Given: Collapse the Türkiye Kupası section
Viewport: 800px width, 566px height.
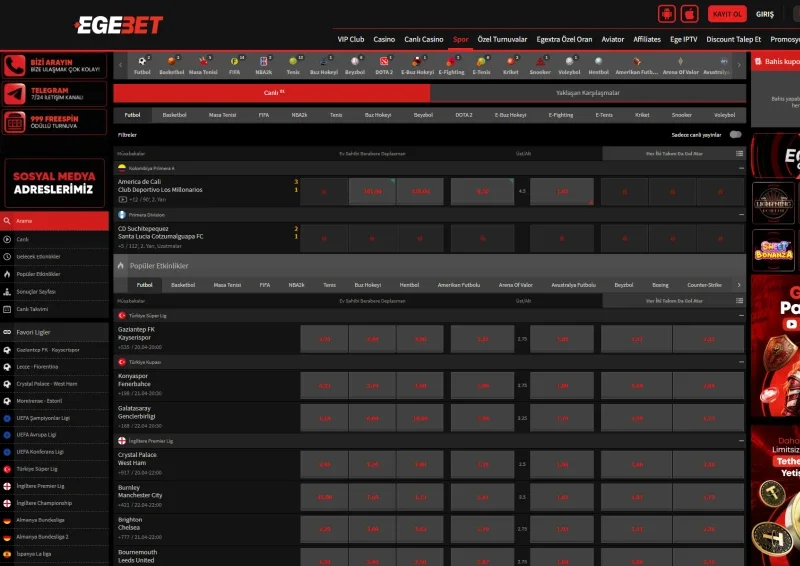Looking at the screenshot, I should click(741, 362).
